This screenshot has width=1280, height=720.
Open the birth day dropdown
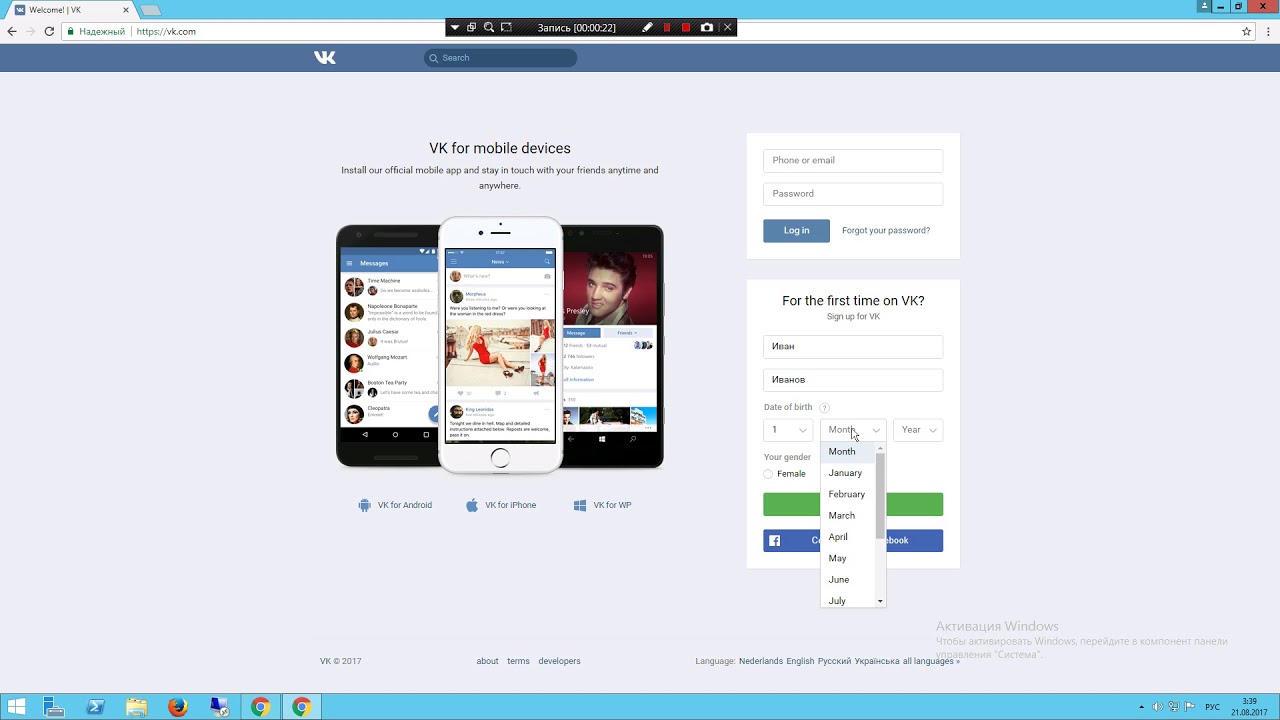[788, 430]
